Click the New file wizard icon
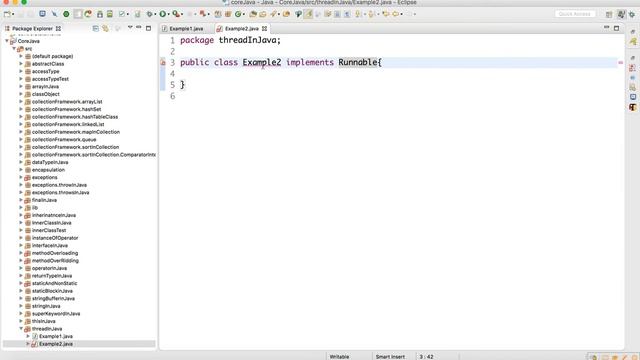The width and height of the screenshot is (640, 360). (x=7, y=14)
